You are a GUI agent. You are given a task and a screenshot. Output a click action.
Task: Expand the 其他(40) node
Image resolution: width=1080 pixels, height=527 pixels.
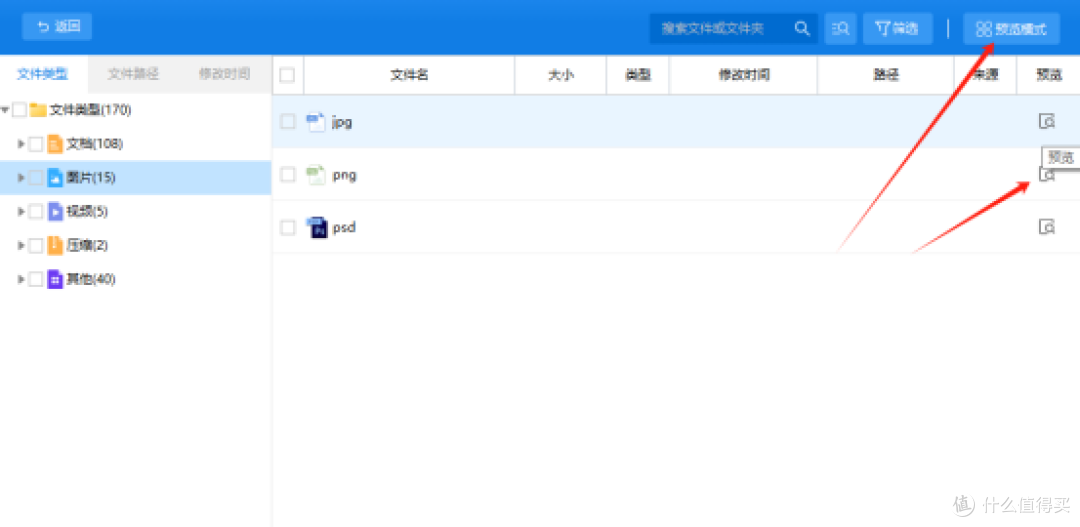click(x=21, y=279)
